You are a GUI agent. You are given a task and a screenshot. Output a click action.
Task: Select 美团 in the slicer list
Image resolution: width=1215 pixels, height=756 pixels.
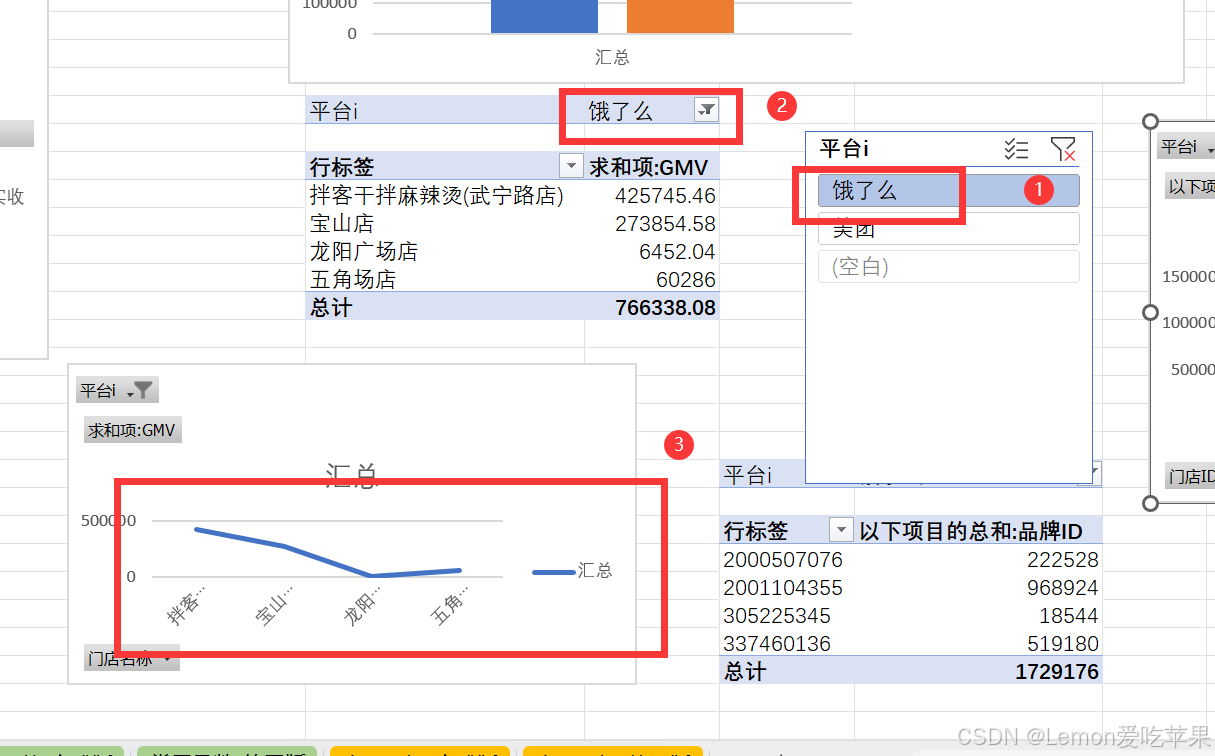[x=948, y=228]
